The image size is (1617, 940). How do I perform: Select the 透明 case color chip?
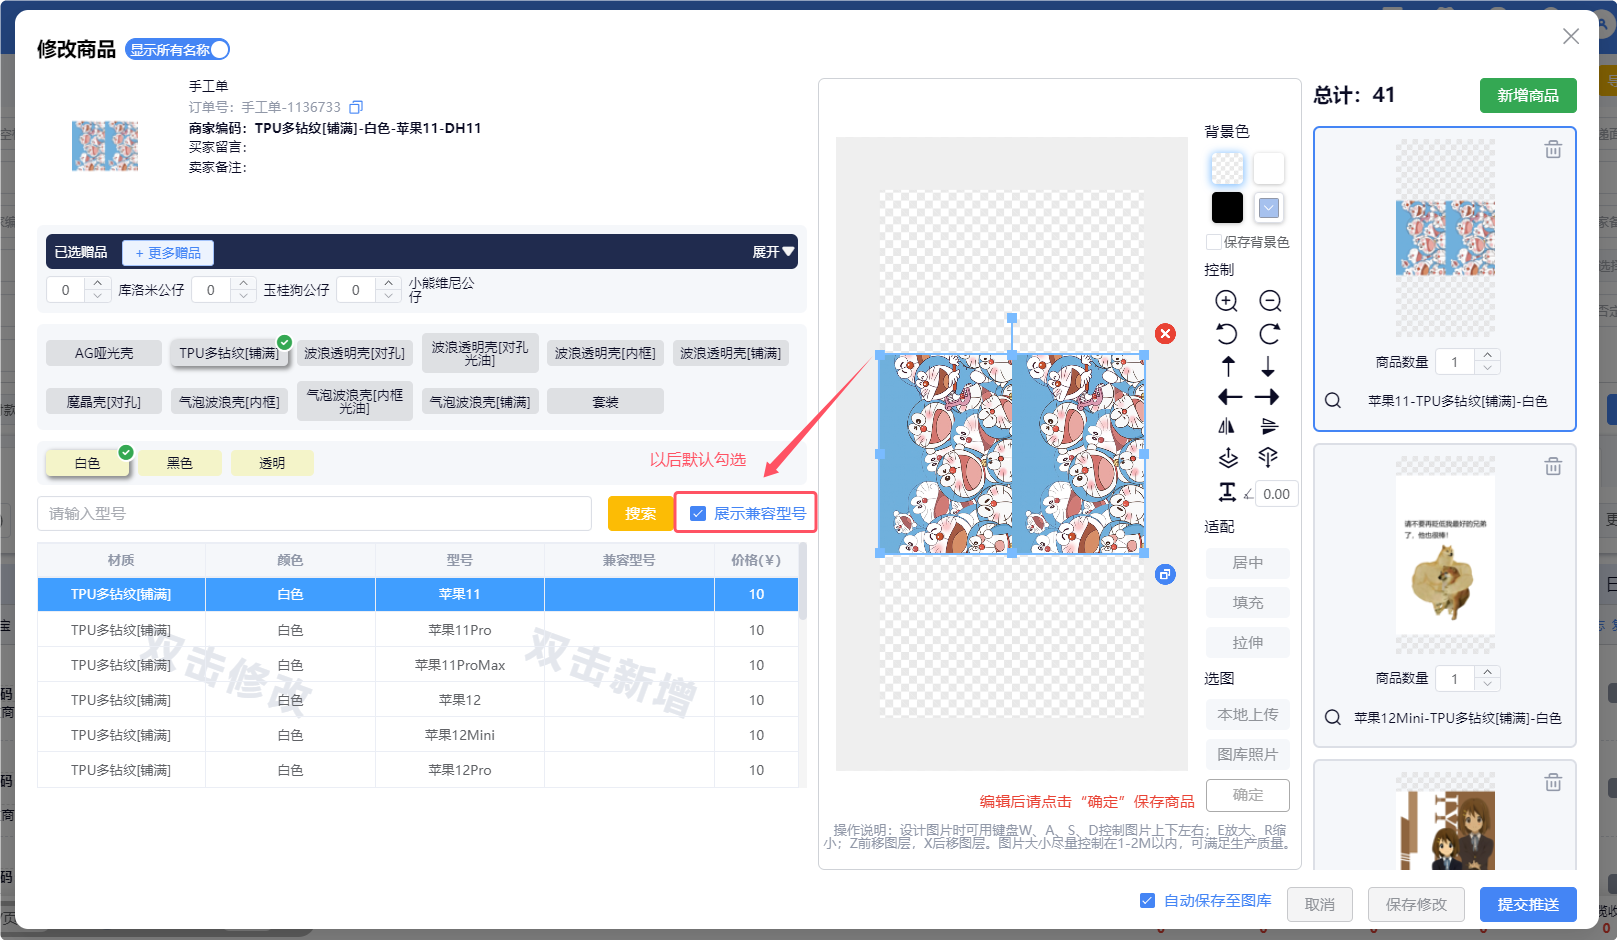[272, 463]
